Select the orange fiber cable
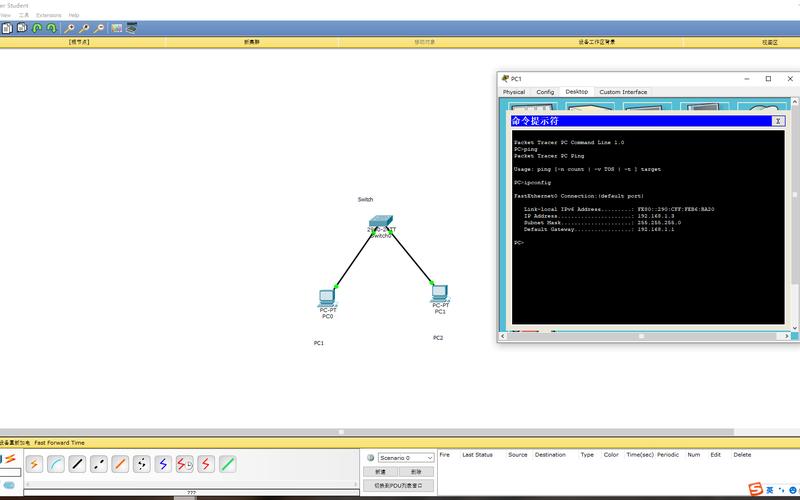 [x=120, y=464]
